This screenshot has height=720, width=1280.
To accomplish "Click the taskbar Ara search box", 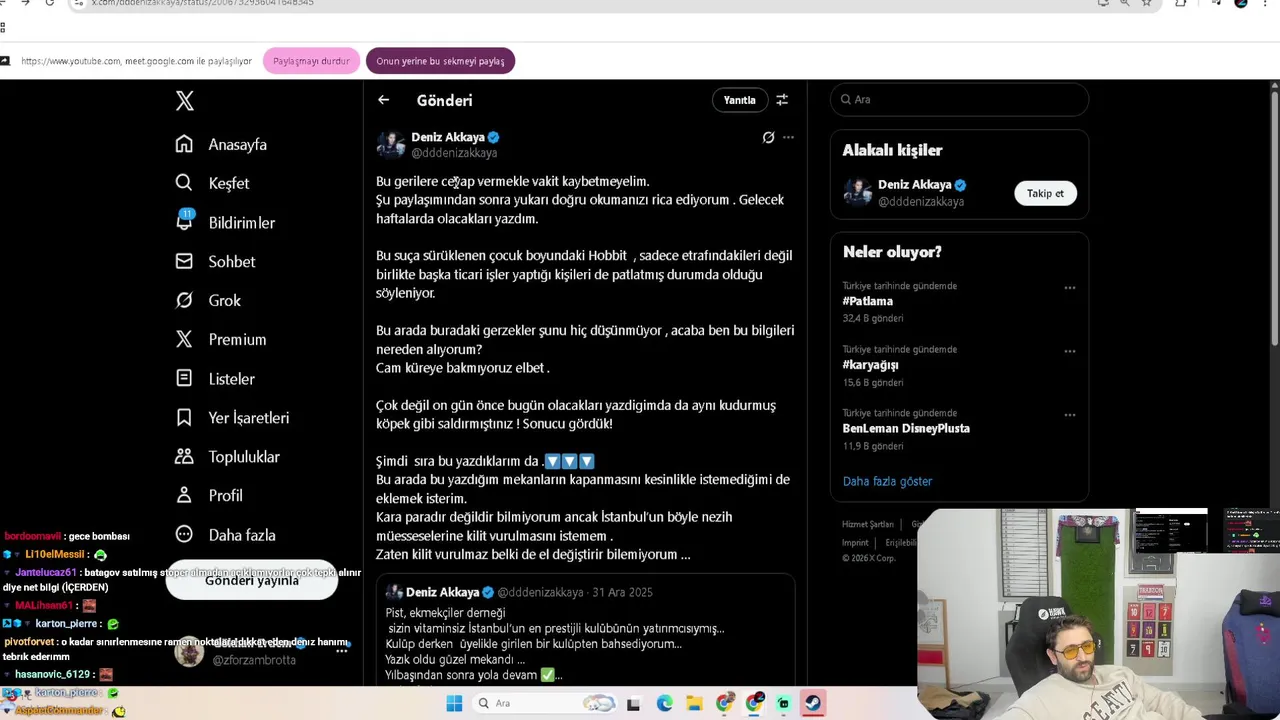I will pos(543,703).
